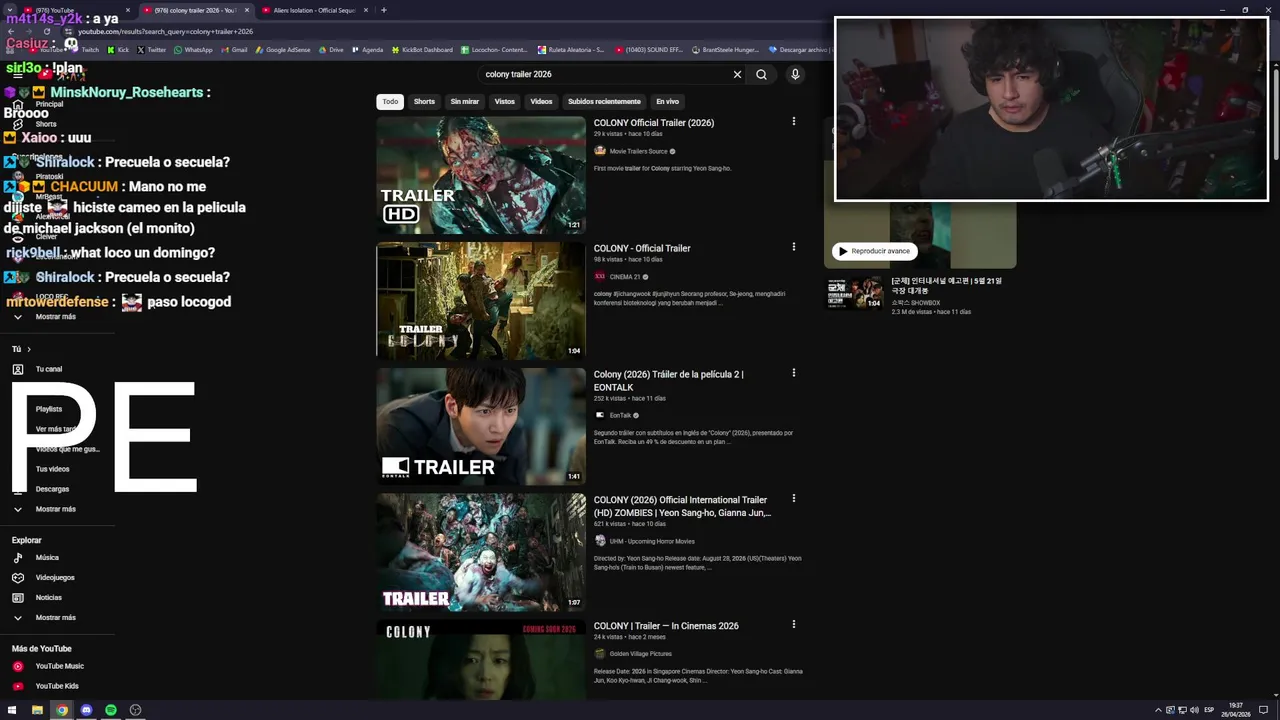Open OBS Studio from the taskbar
Viewport: 1280px width, 720px height.
[x=135, y=710]
